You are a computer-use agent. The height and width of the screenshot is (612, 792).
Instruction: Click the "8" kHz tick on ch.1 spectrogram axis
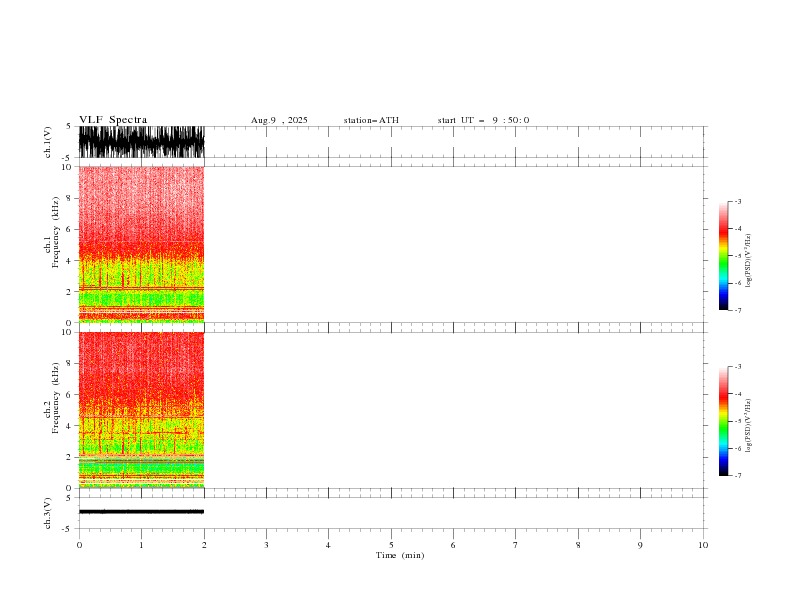pyautogui.click(x=69, y=198)
